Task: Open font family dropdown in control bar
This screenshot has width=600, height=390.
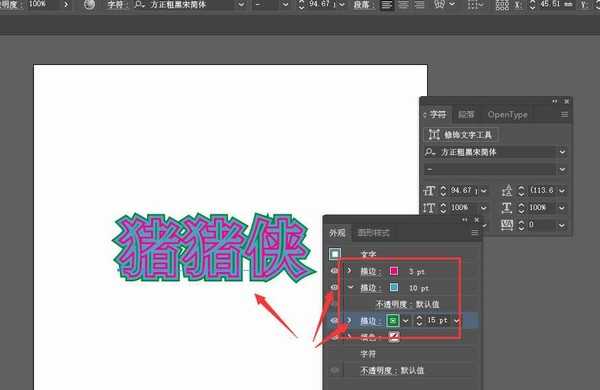Action: tap(241, 5)
